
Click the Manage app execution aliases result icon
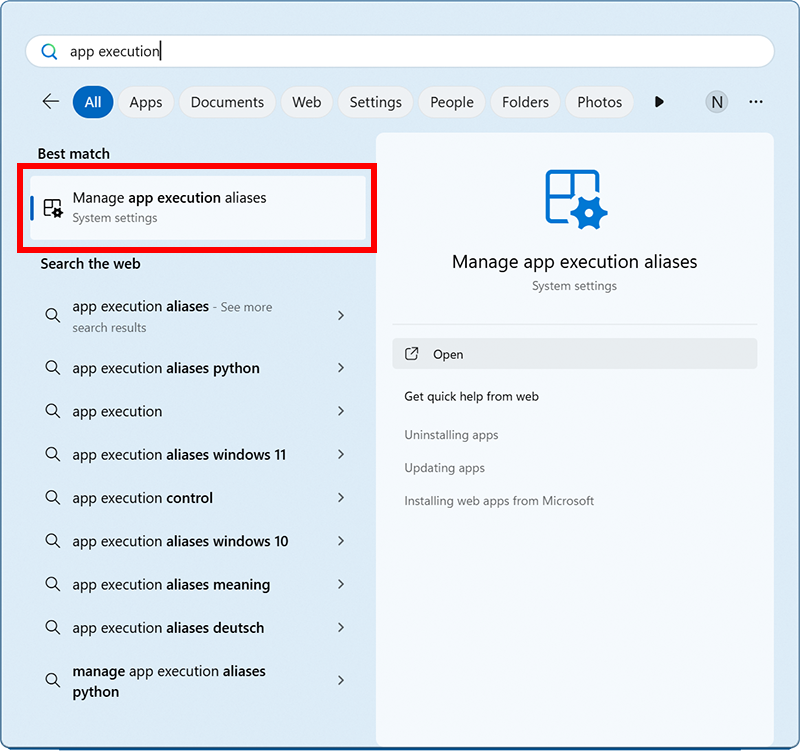pyautogui.click(x=53, y=208)
